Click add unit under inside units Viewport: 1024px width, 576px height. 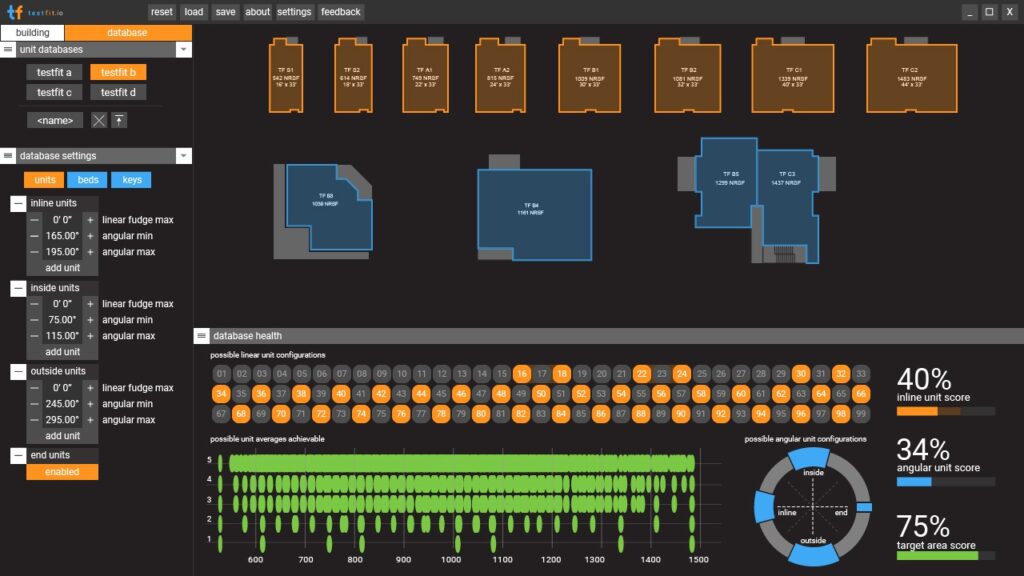62,351
